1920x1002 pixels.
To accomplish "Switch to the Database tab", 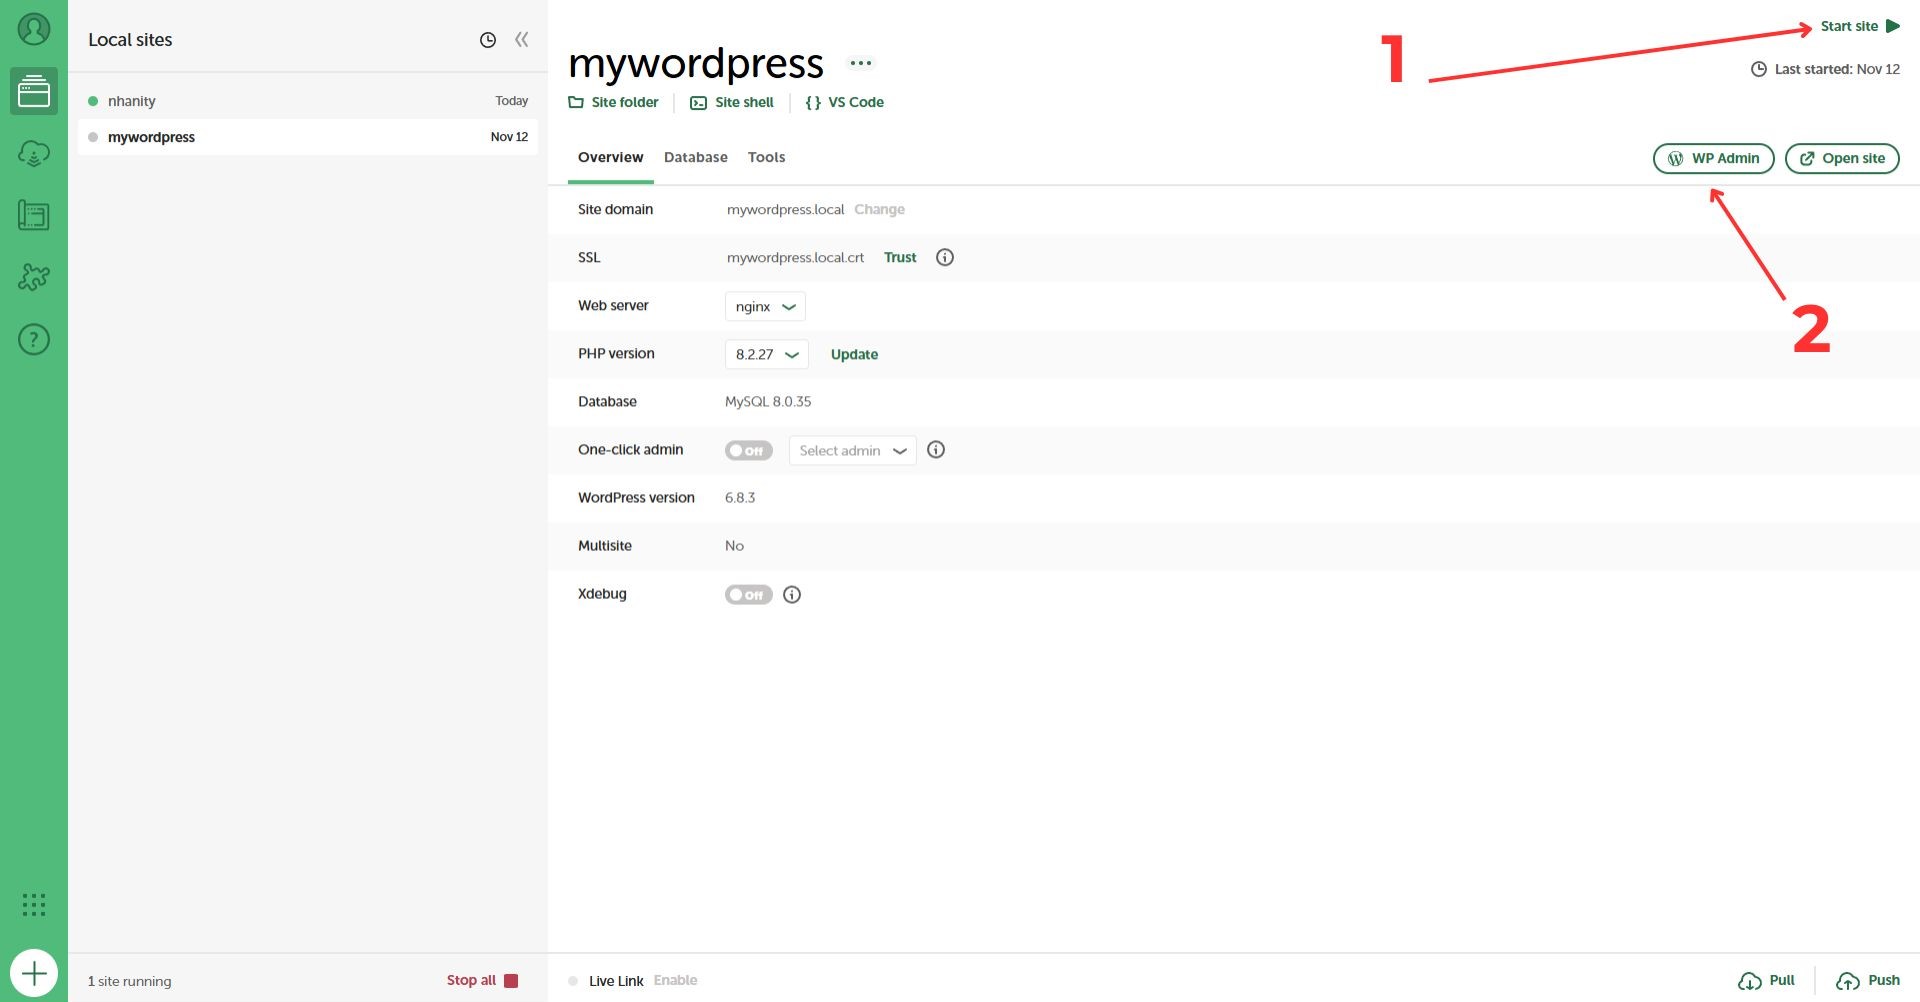I will pyautogui.click(x=696, y=157).
